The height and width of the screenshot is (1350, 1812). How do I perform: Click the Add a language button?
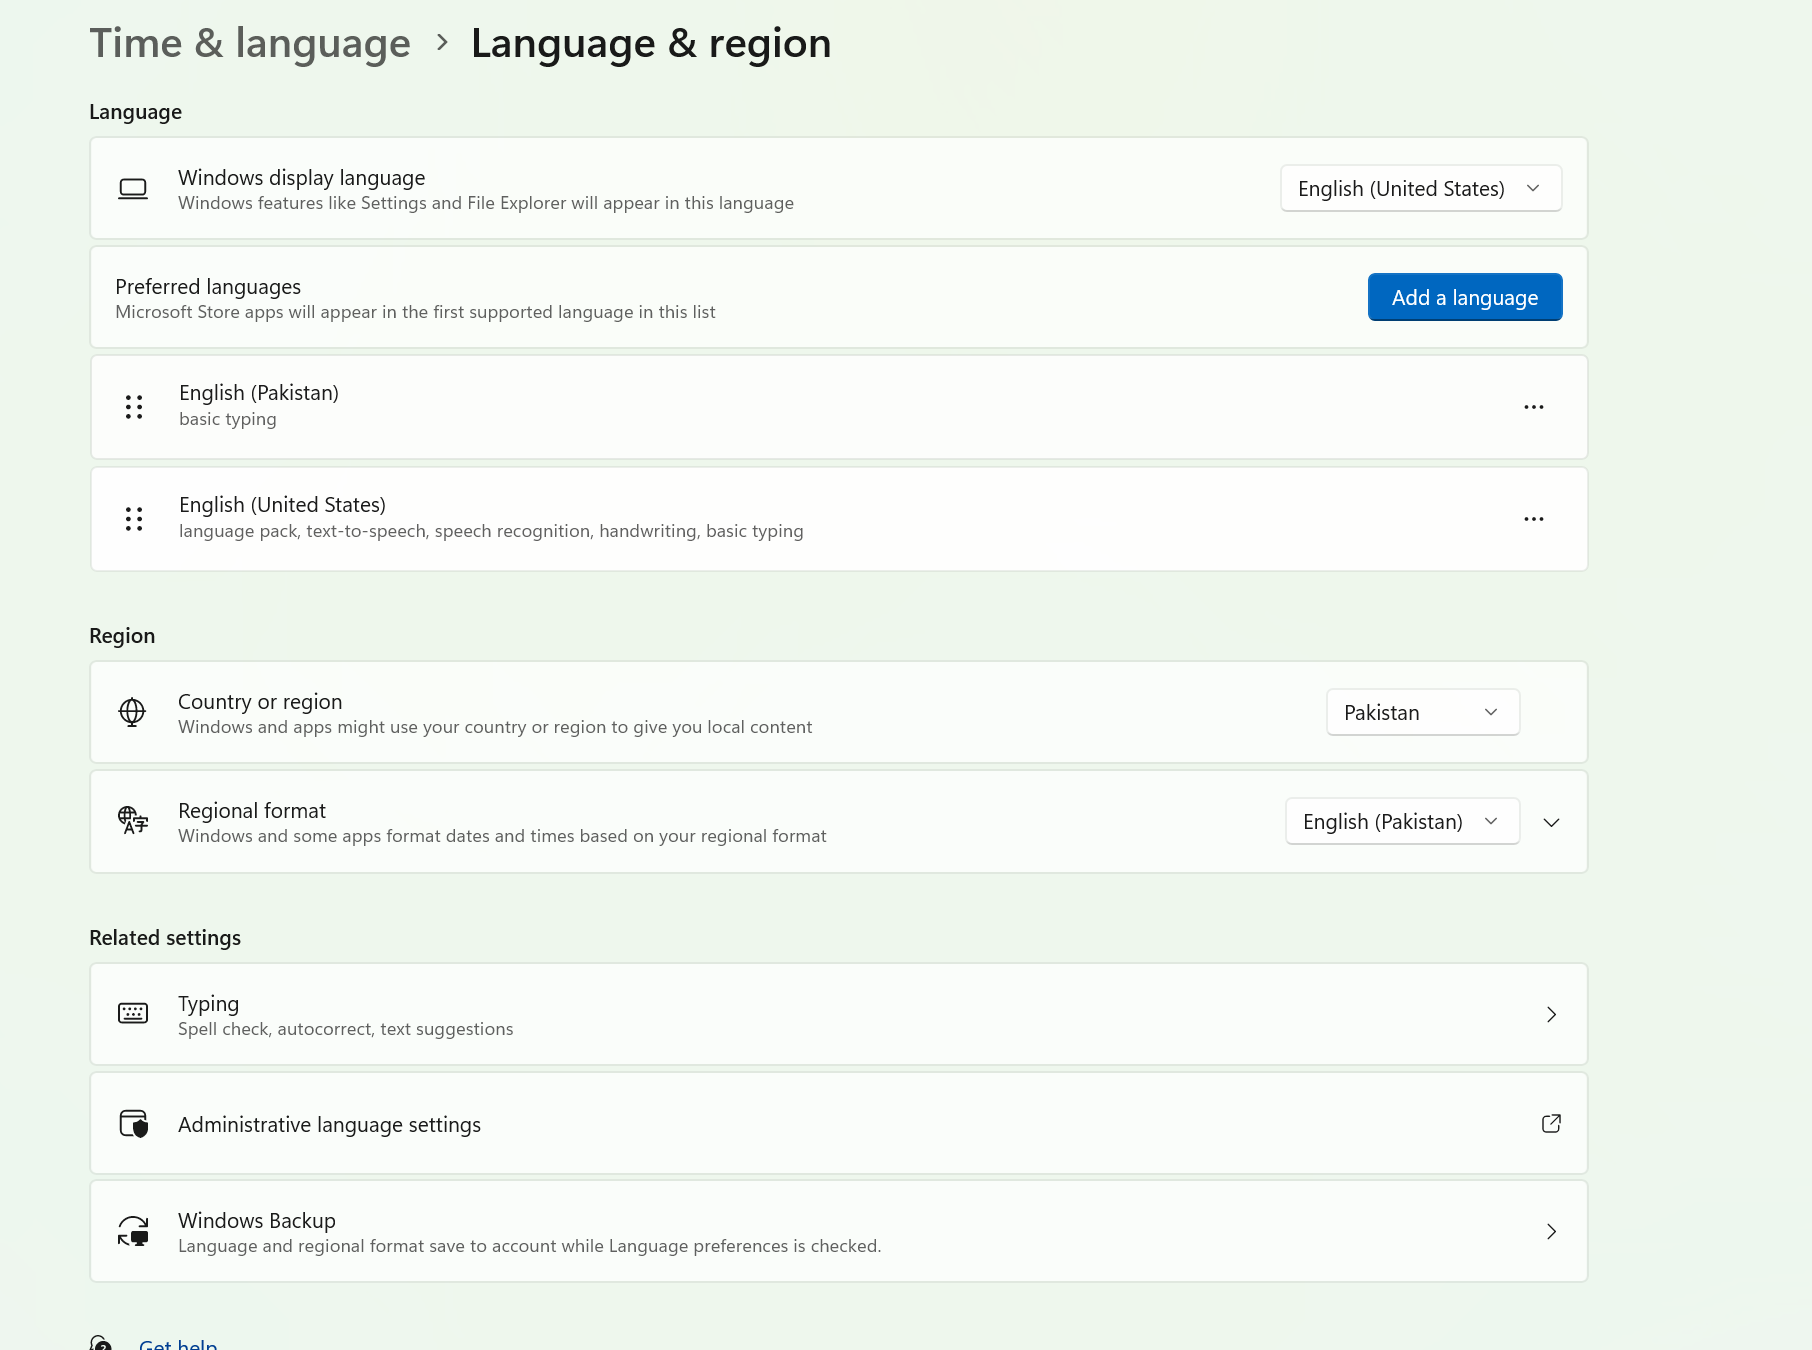[x=1465, y=297]
